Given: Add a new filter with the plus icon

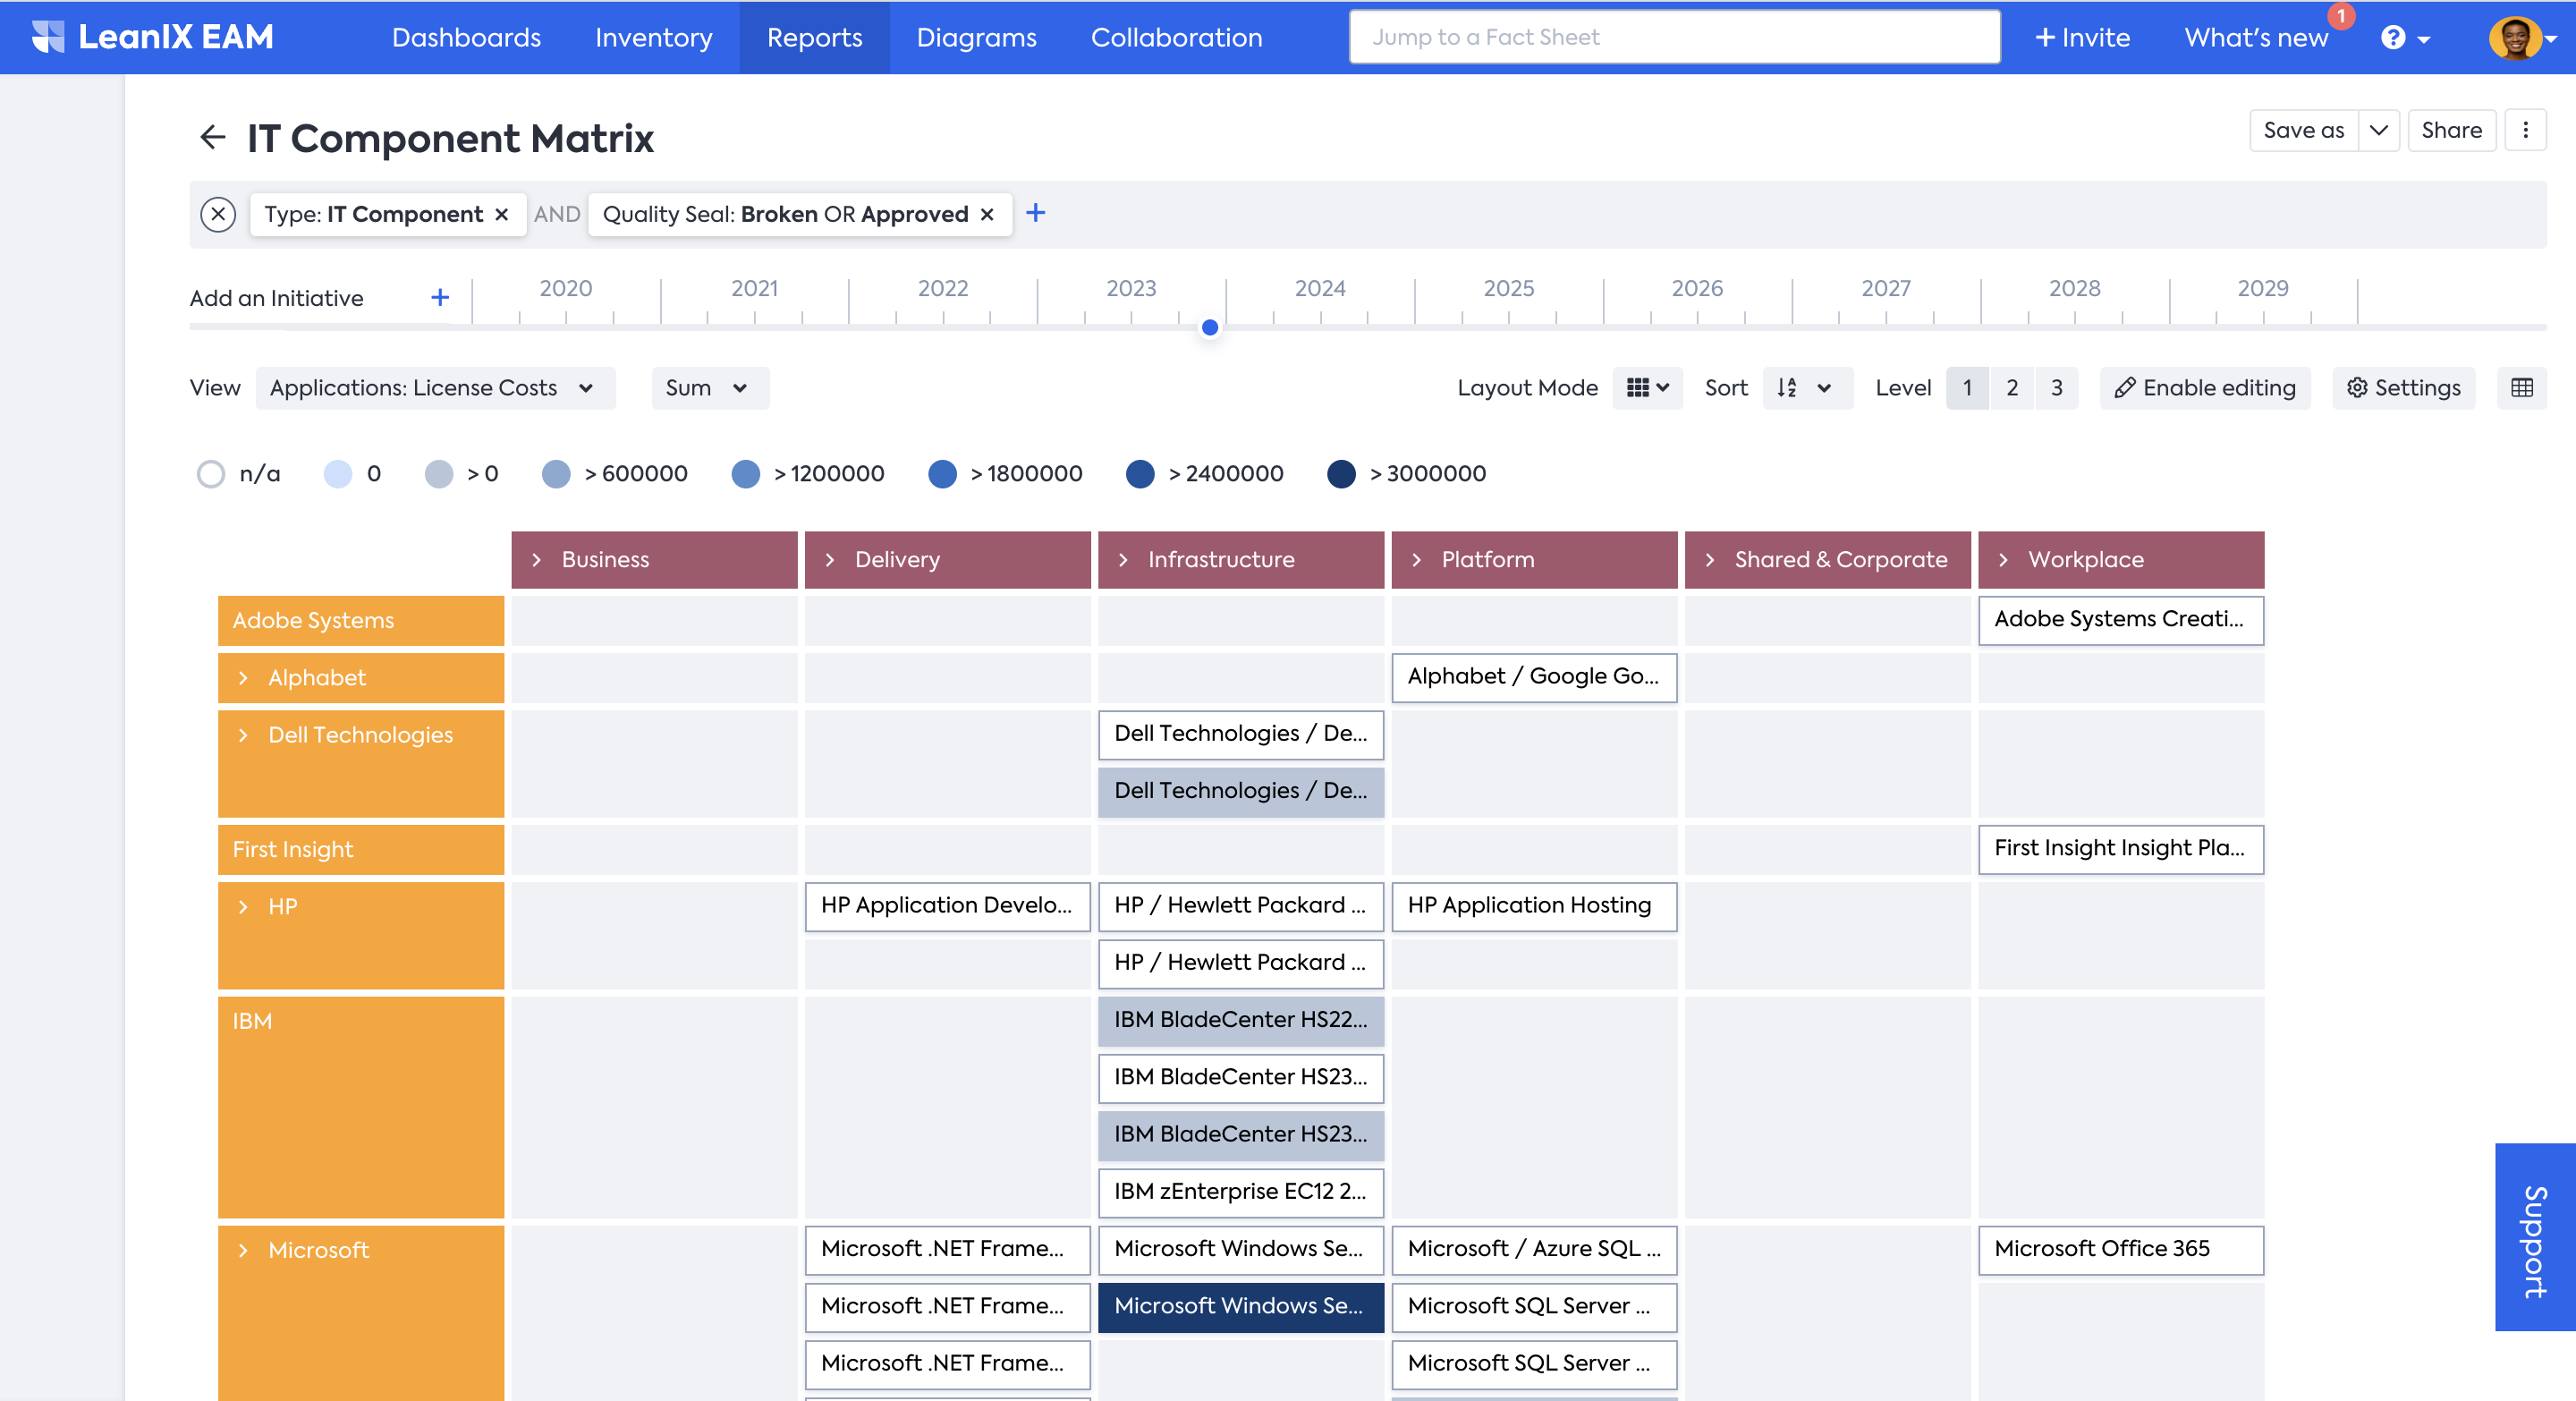Looking at the screenshot, I should (x=1035, y=213).
